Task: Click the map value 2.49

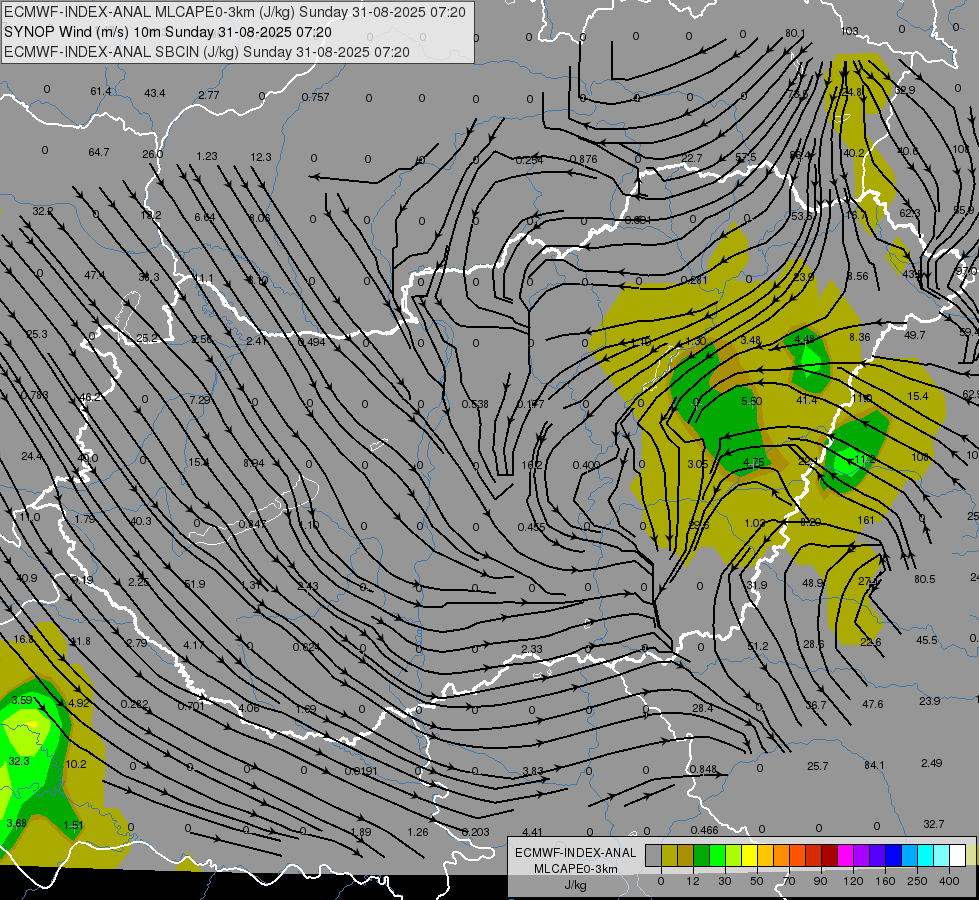Action: (x=932, y=763)
